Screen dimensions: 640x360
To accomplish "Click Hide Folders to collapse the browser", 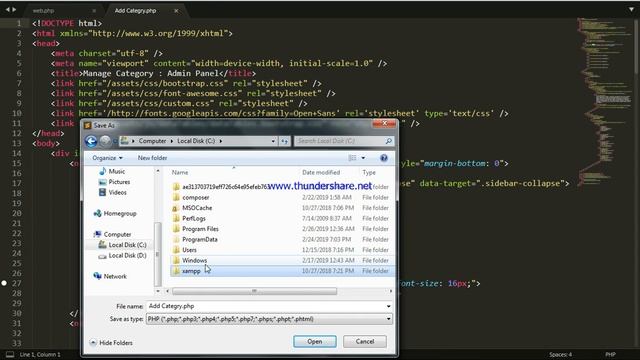I will [111, 343].
